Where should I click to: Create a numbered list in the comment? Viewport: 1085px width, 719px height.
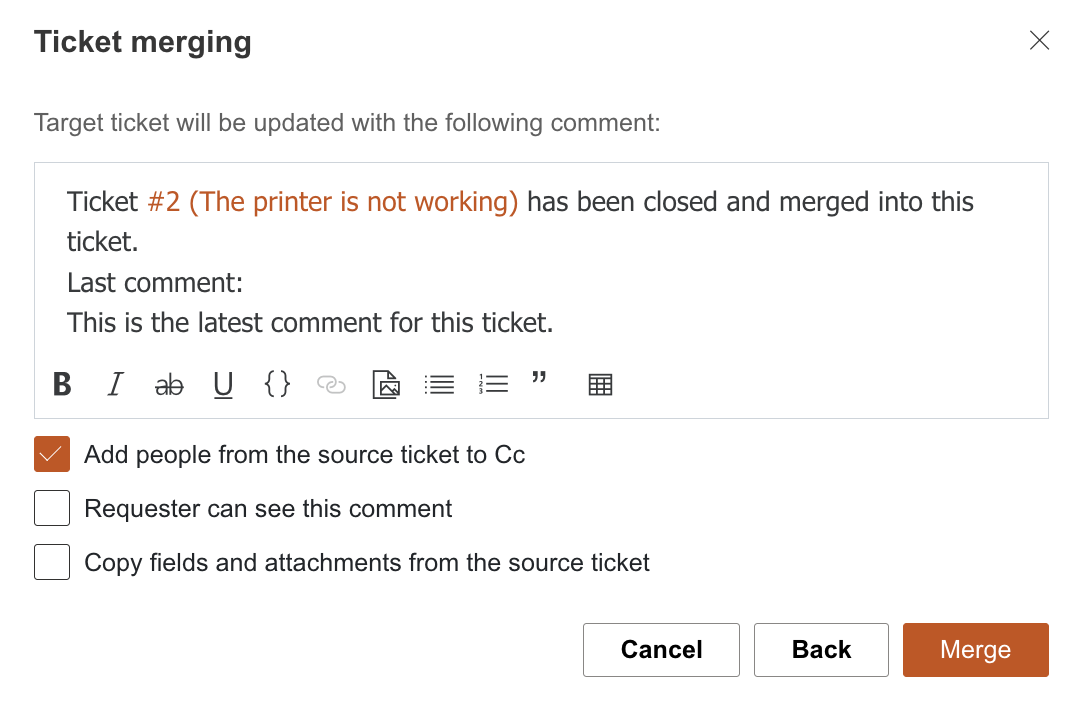[x=493, y=384]
